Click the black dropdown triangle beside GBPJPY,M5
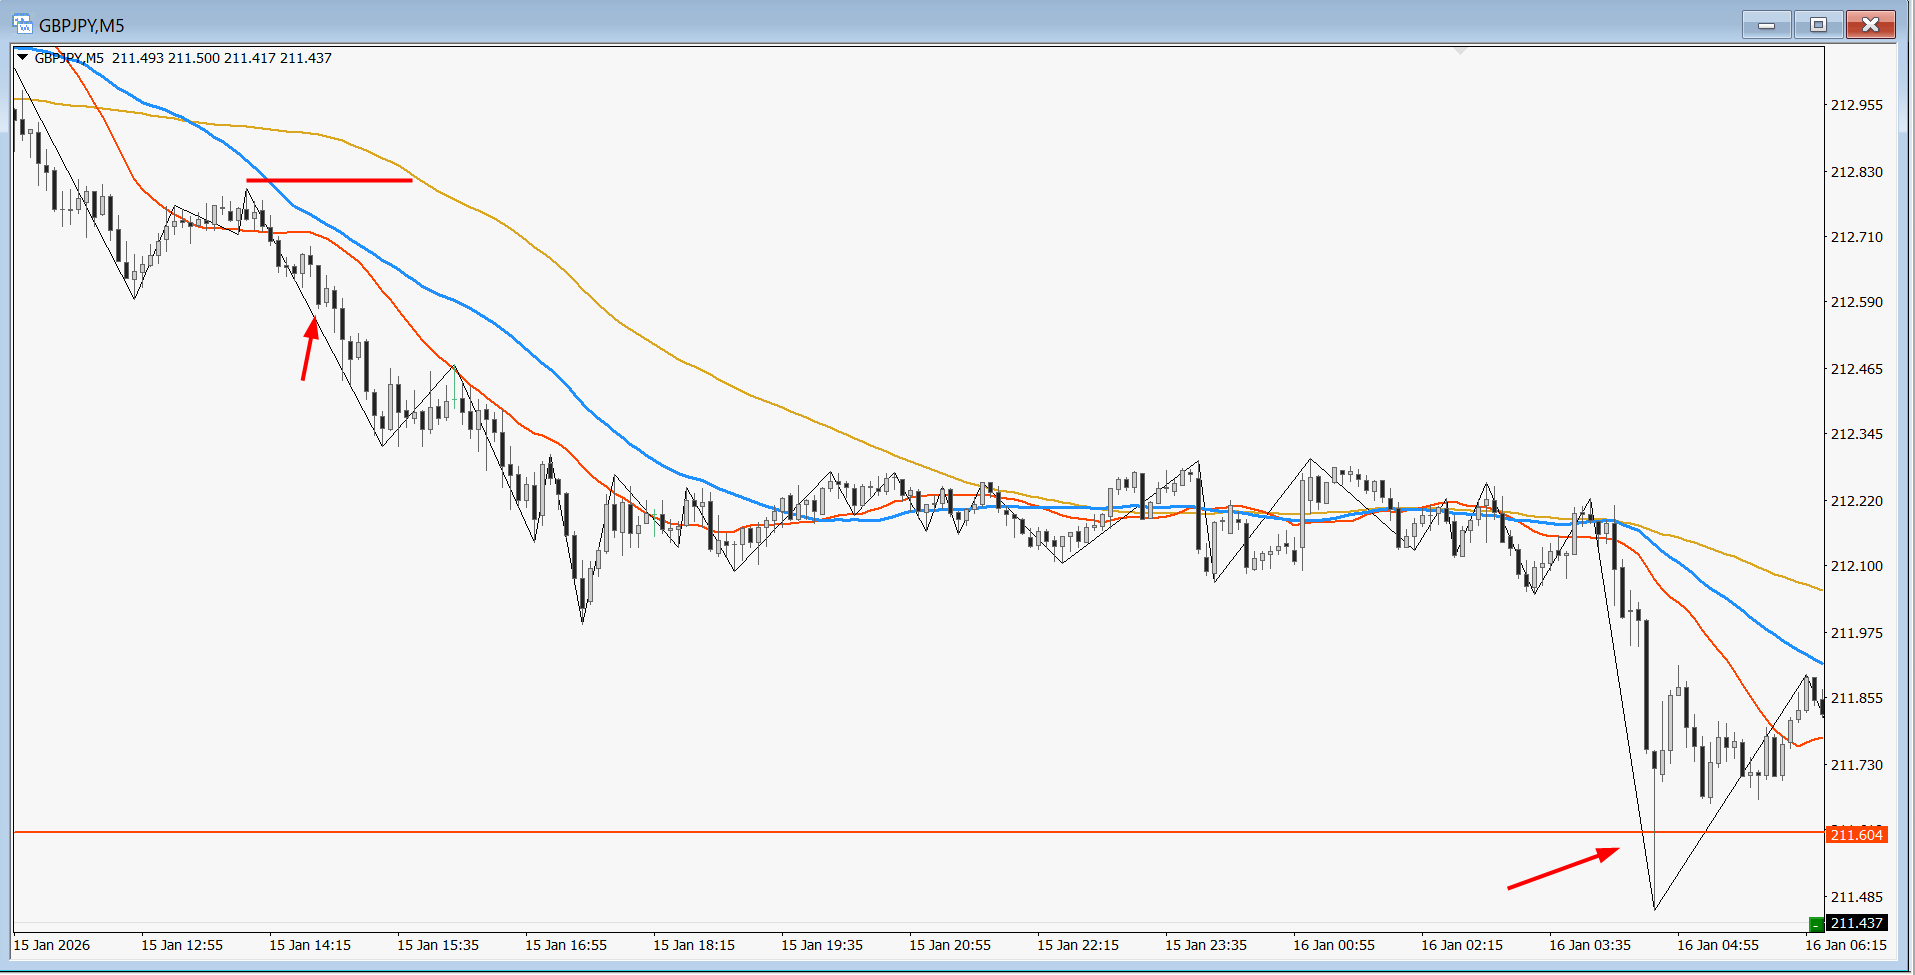 (22, 57)
